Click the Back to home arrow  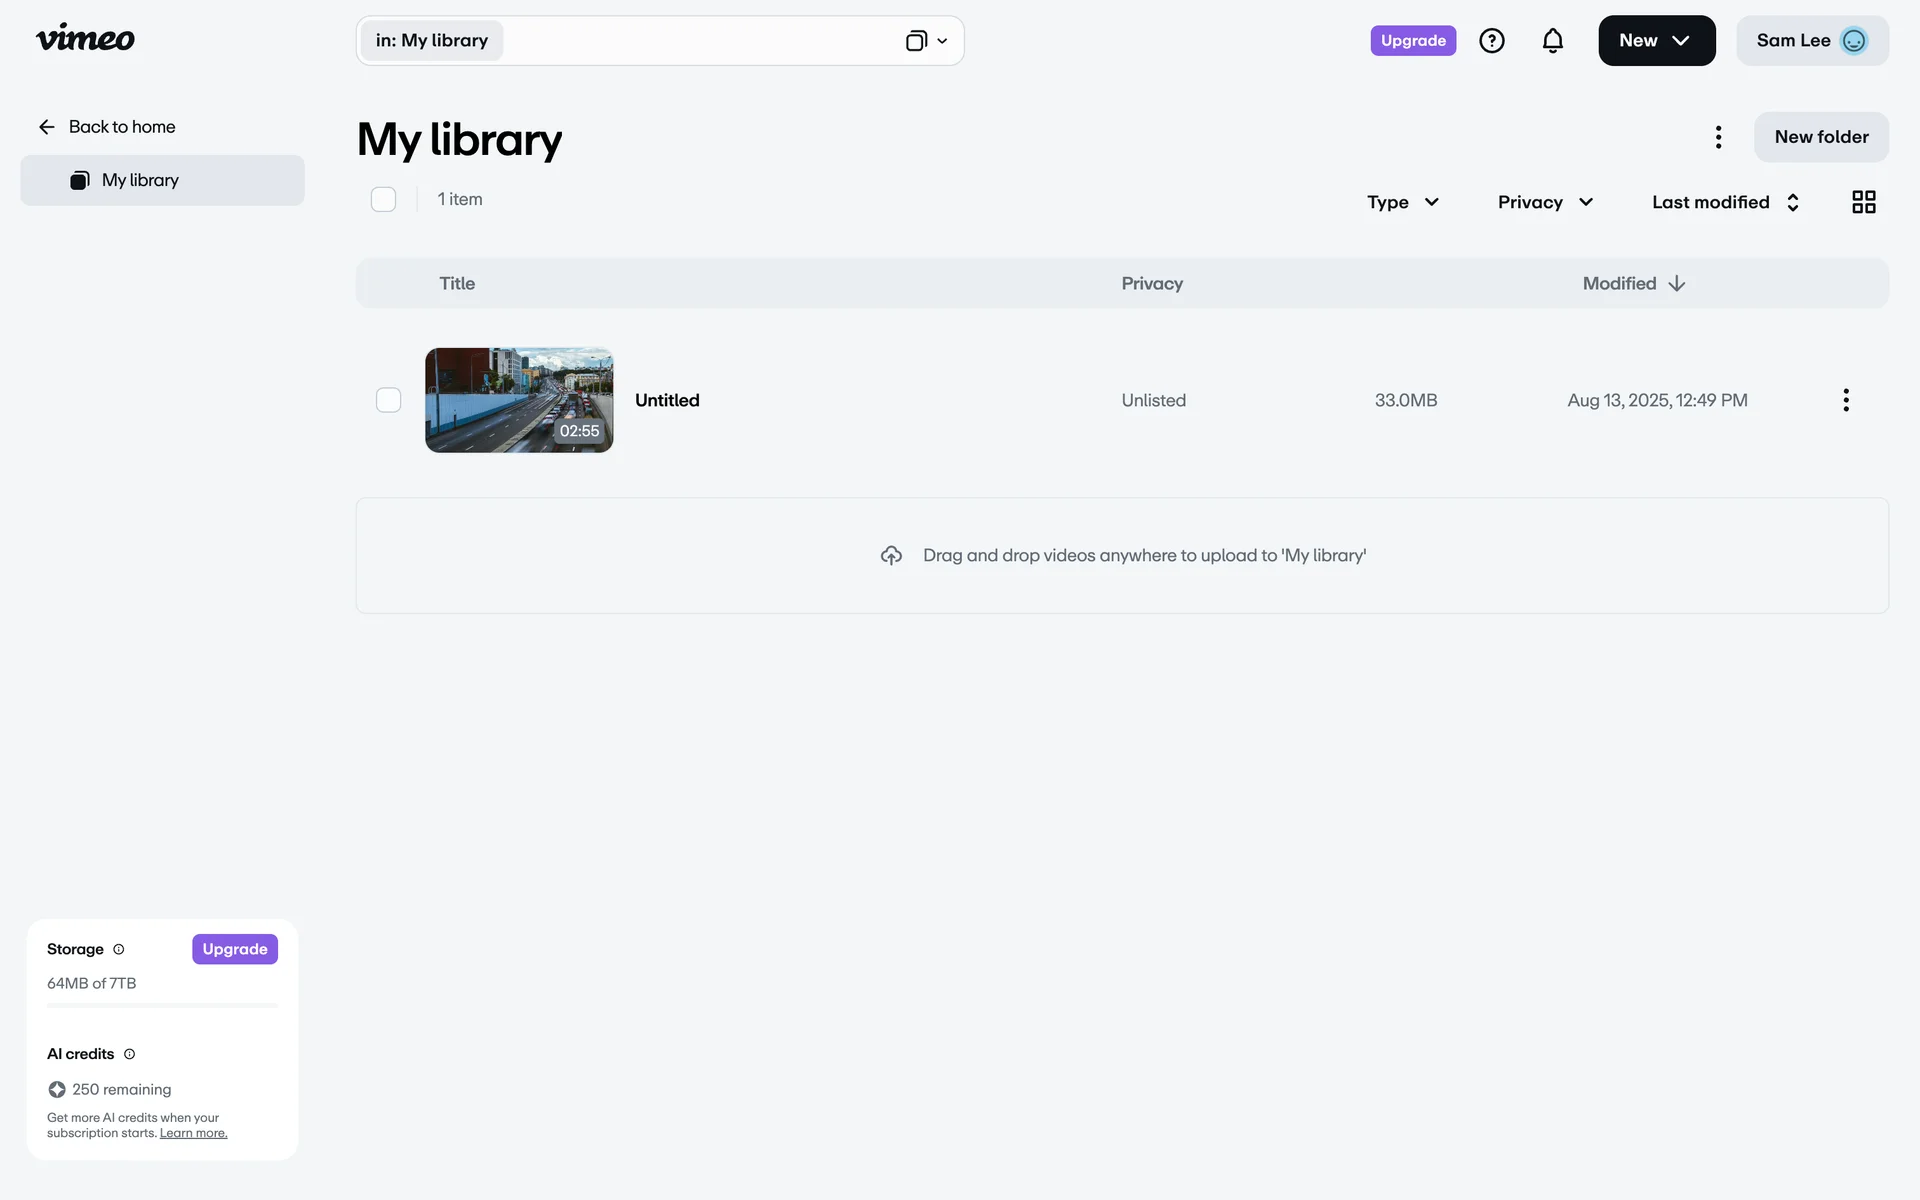point(47,127)
